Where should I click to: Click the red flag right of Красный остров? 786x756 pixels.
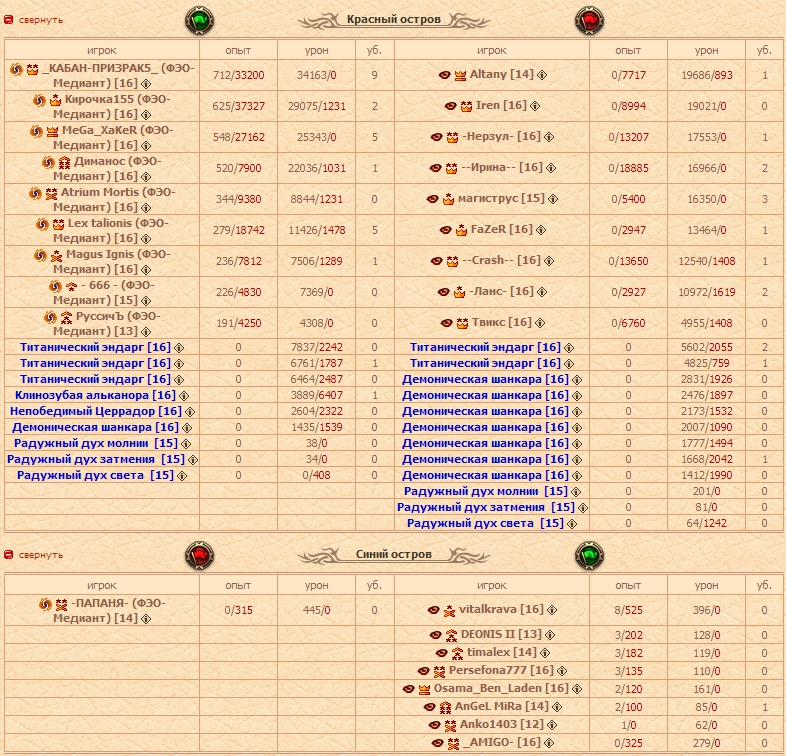pyautogui.click(x=589, y=21)
